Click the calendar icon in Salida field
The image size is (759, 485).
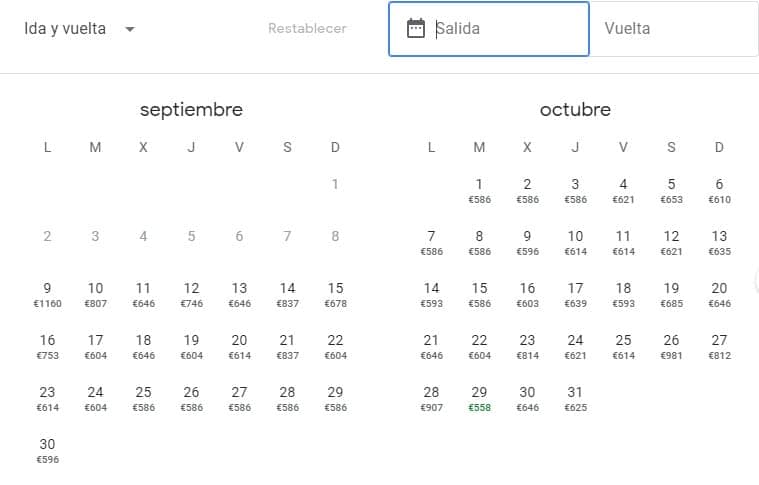[x=416, y=29]
